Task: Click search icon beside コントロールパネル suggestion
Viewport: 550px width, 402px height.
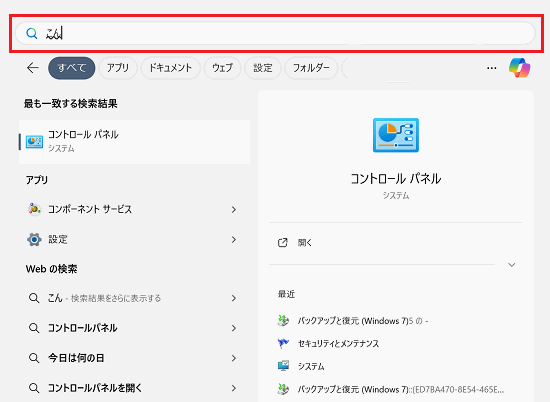Action: pyautogui.click(x=34, y=328)
